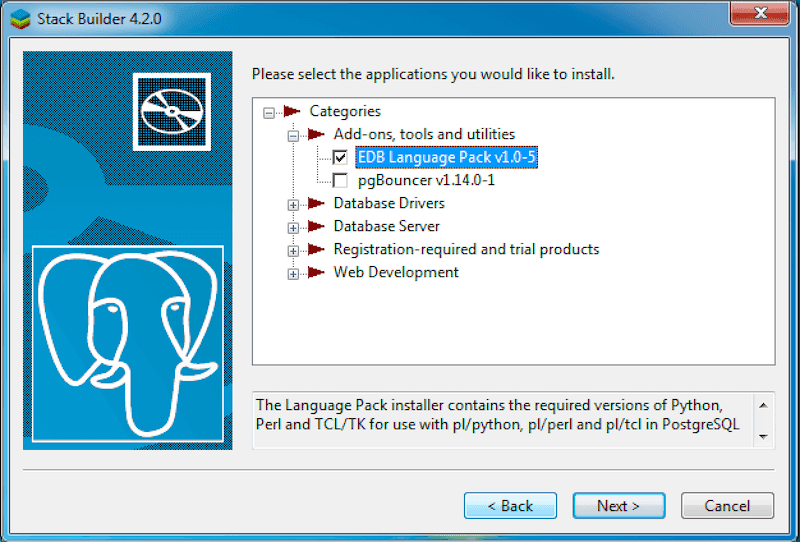
Task: Click the arrow icon beside Registration-required and trial products
Action: 315,250
